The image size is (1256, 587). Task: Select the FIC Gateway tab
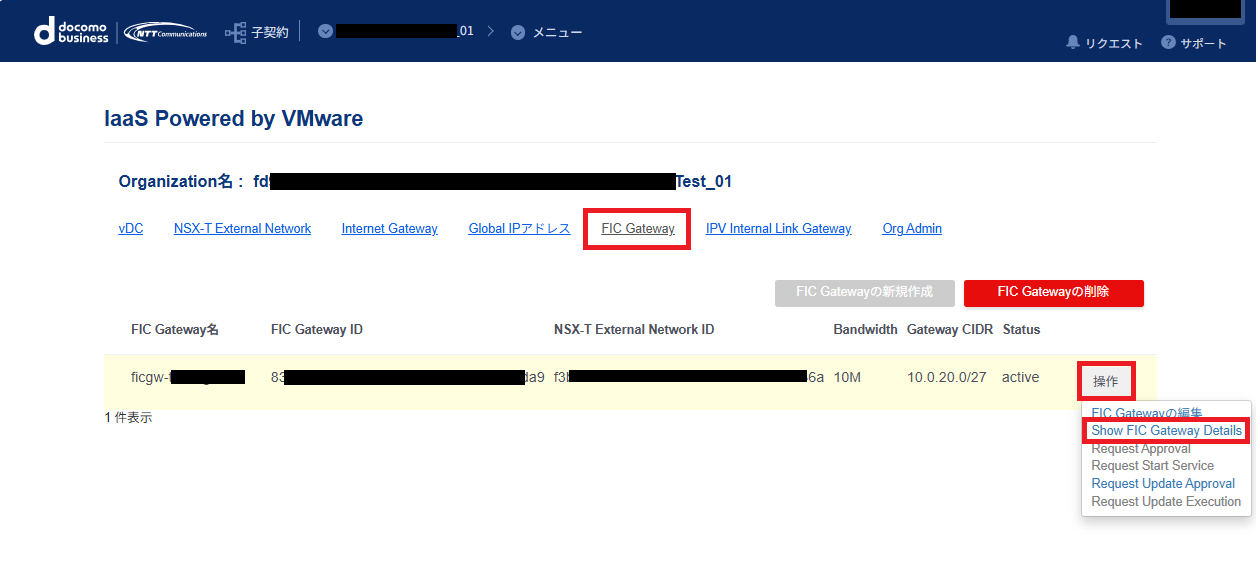(638, 229)
